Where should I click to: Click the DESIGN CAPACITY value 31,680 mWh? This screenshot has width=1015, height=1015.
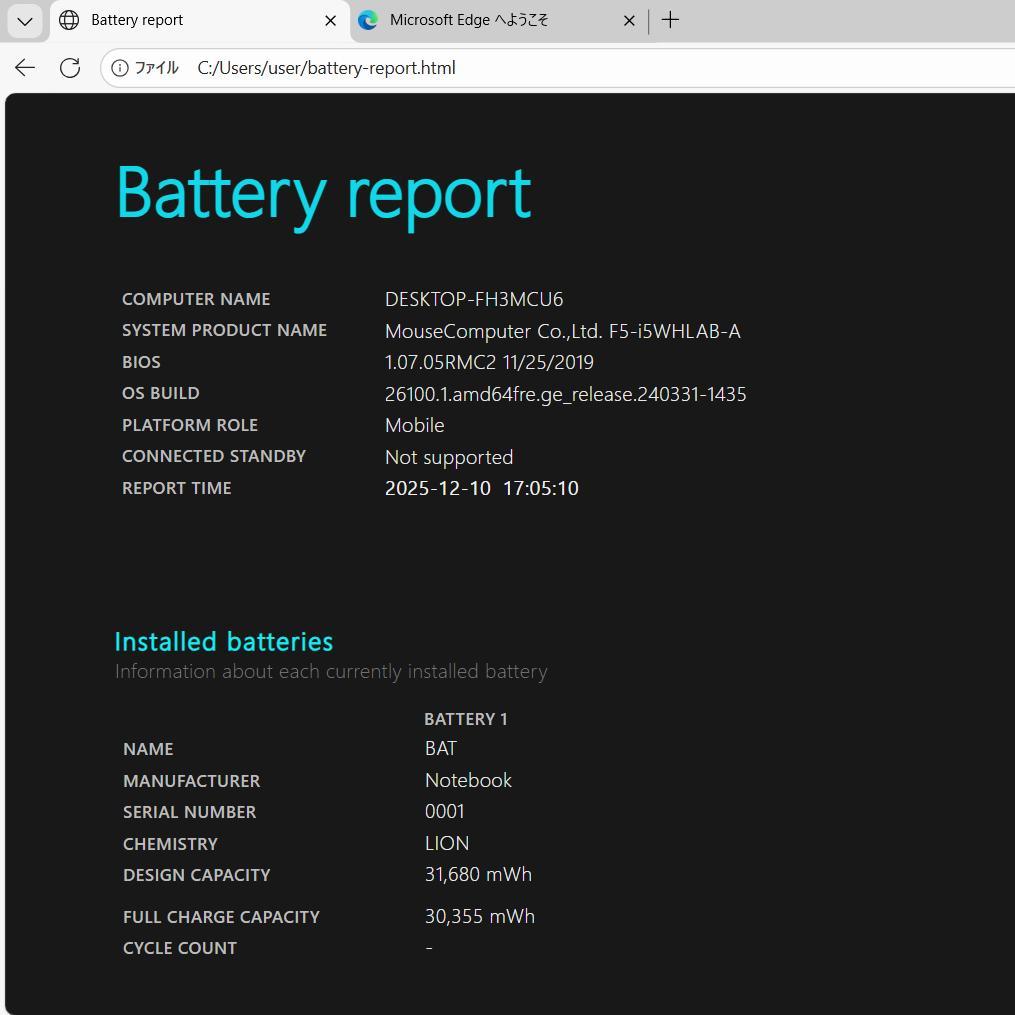[478, 874]
